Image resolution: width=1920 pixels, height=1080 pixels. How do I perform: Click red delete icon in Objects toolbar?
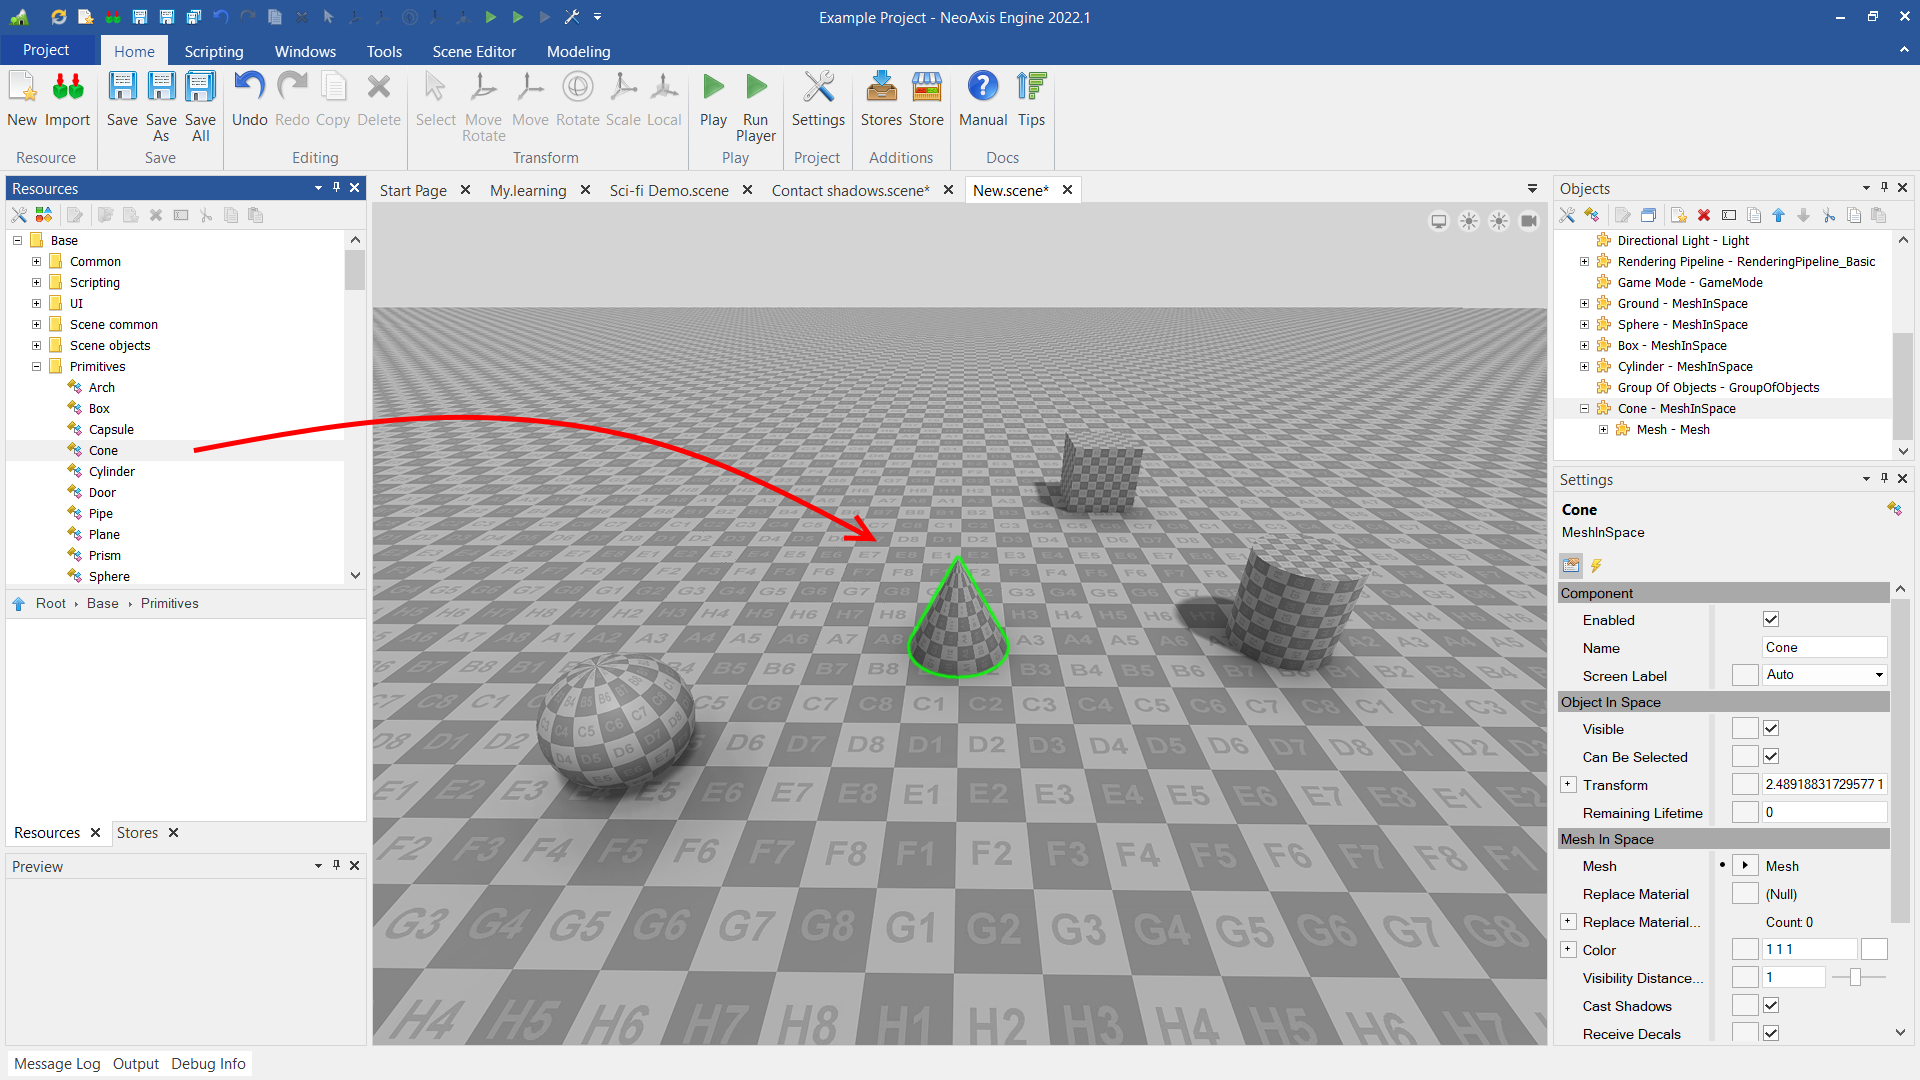coord(1704,215)
